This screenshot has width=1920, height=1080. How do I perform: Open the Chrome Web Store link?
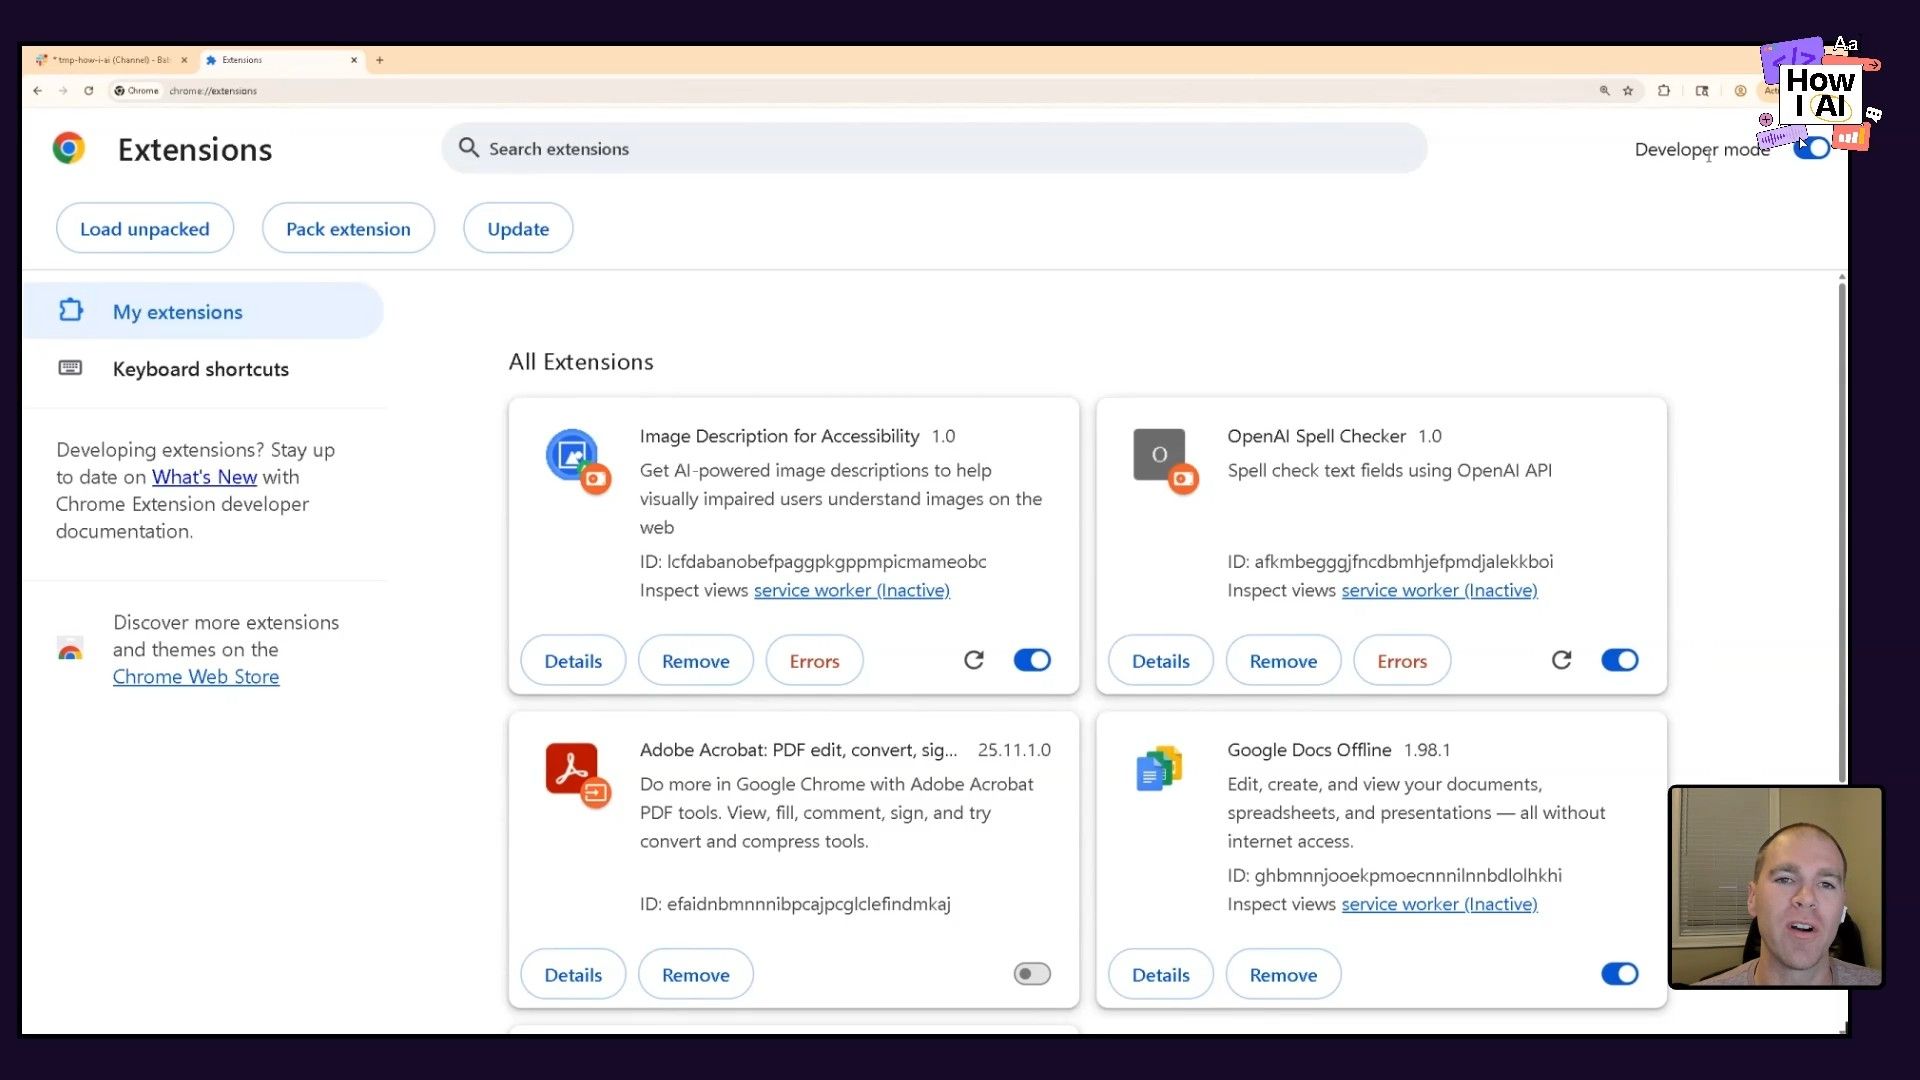pyautogui.click(x=196, y=677)
